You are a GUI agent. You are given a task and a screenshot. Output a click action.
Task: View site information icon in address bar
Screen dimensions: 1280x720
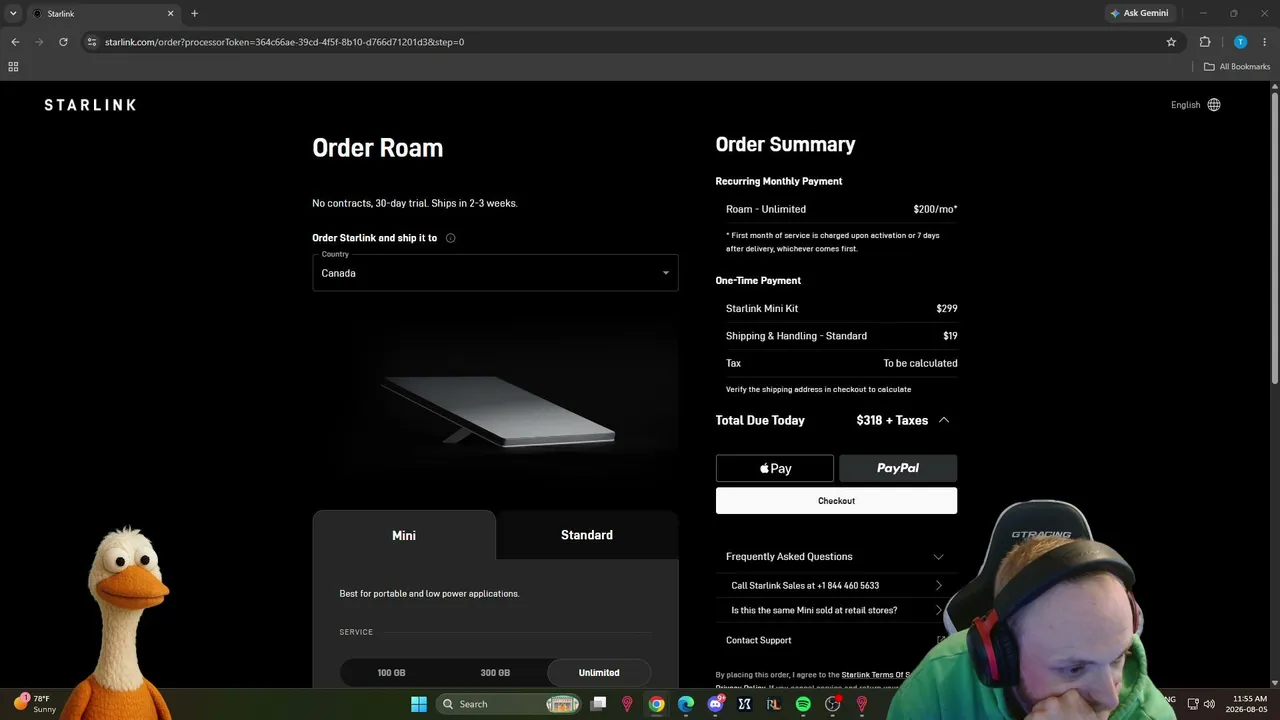[x=91, y=42]
